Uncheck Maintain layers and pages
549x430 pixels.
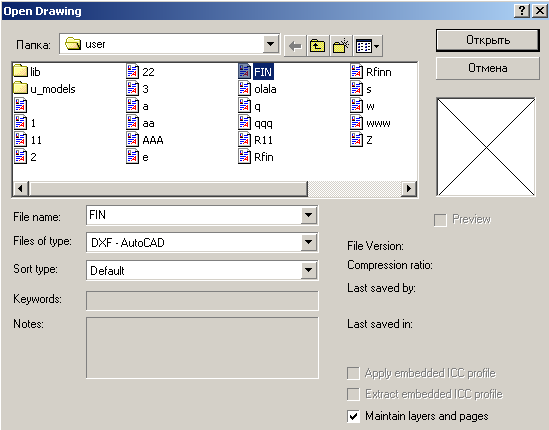pyautogui.click(x=353, y=416)
